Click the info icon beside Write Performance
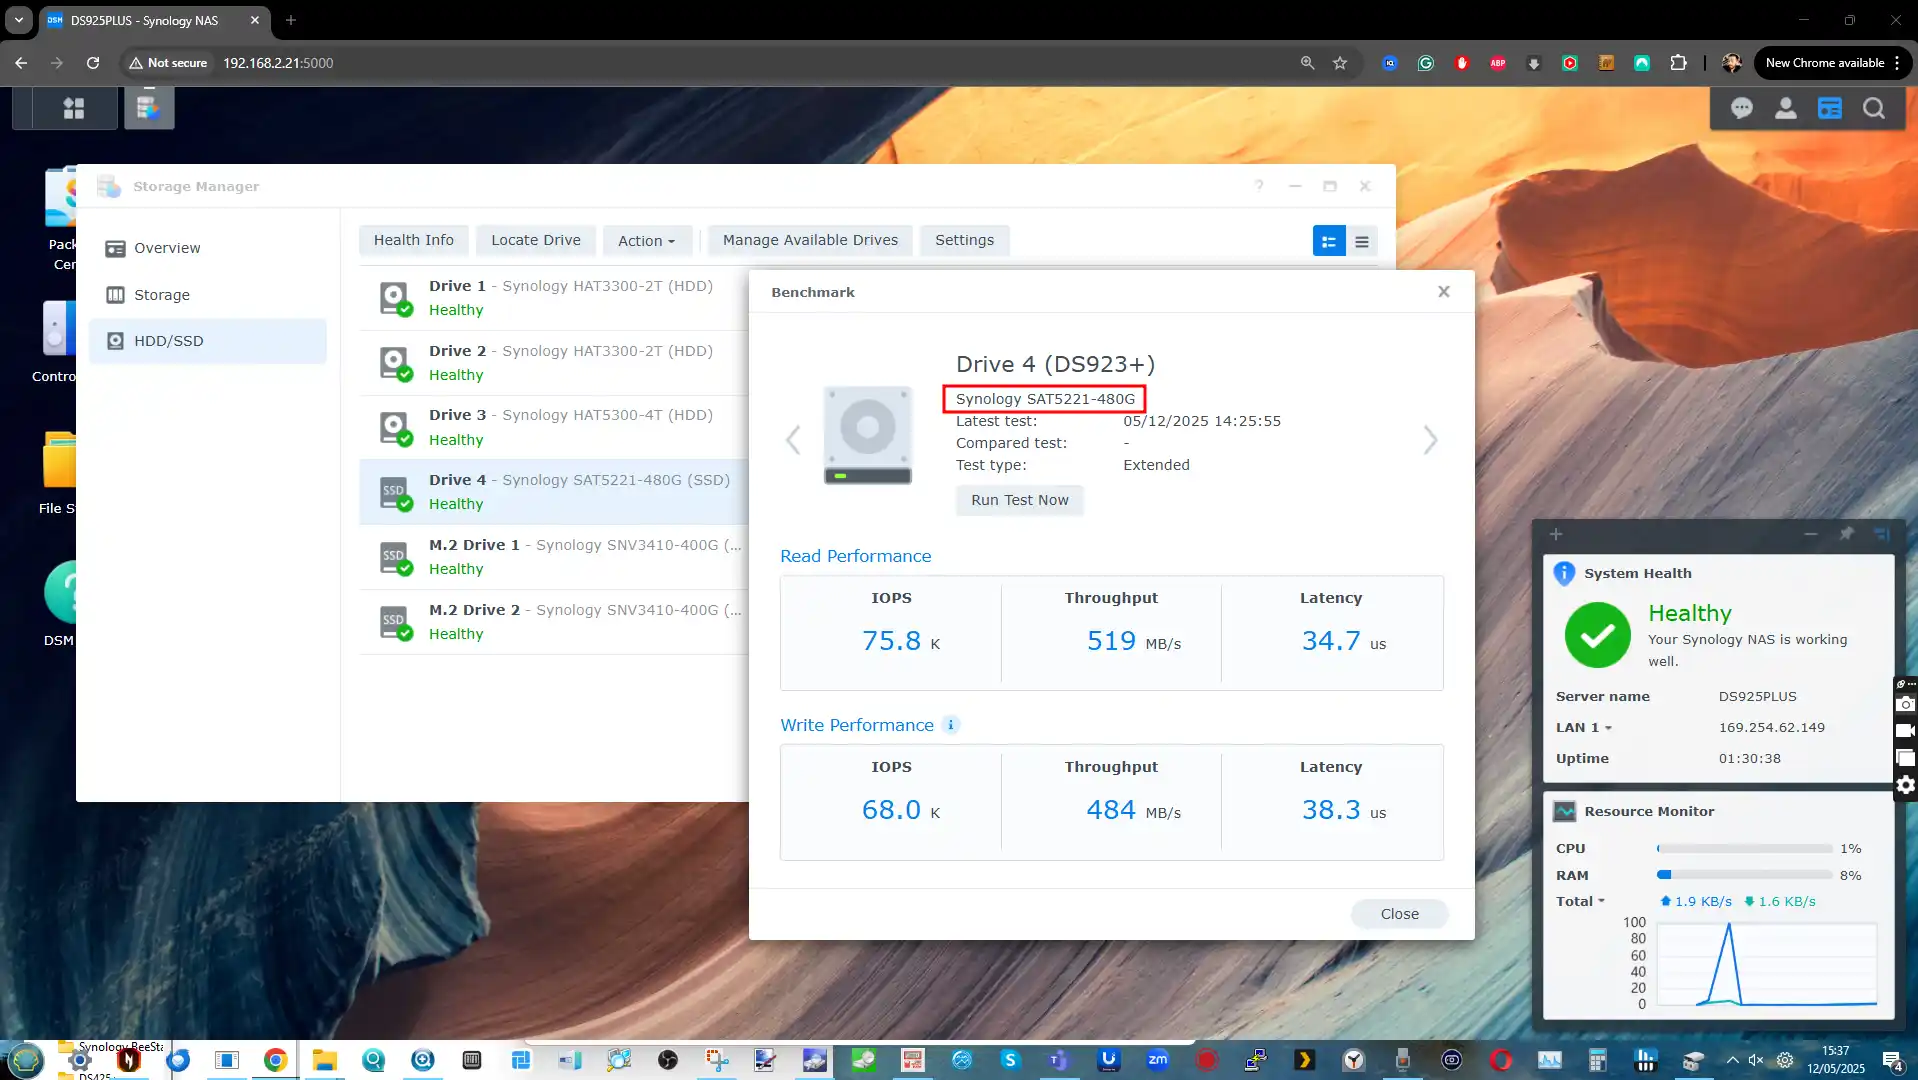This screenshot has width=1918, height=1080. click(951, 725)
